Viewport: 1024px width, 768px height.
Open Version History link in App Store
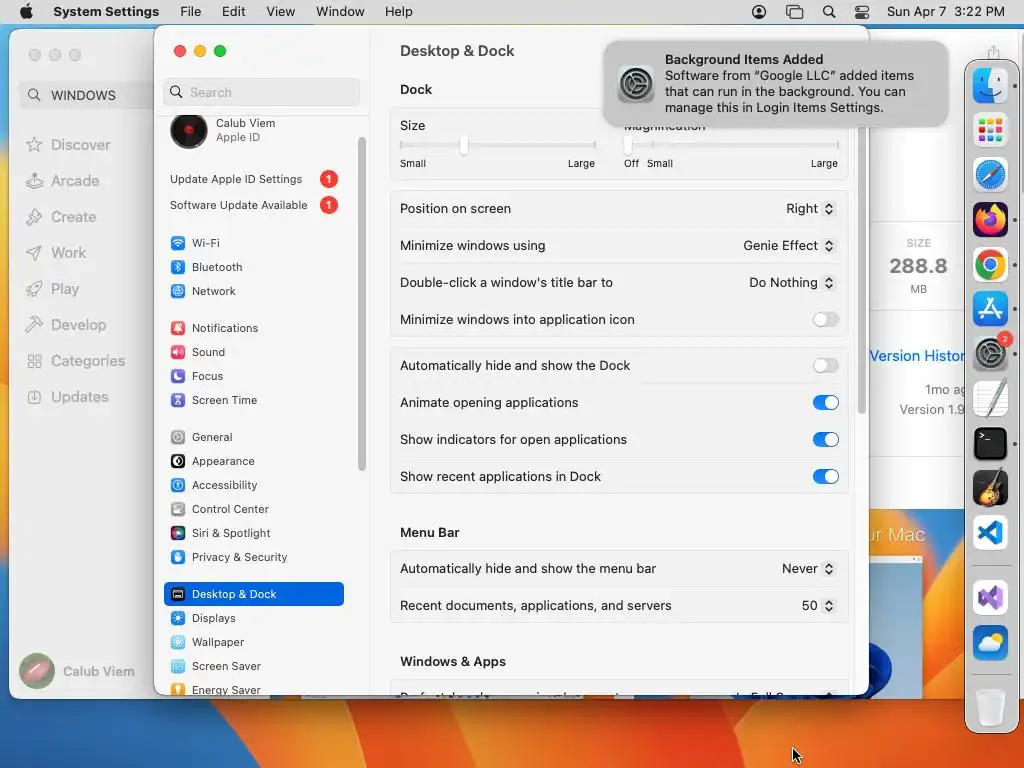917,356
